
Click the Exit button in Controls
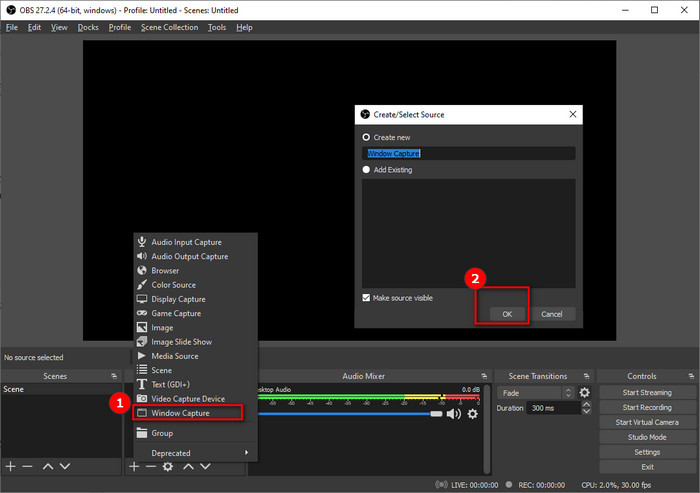point(647,467)
